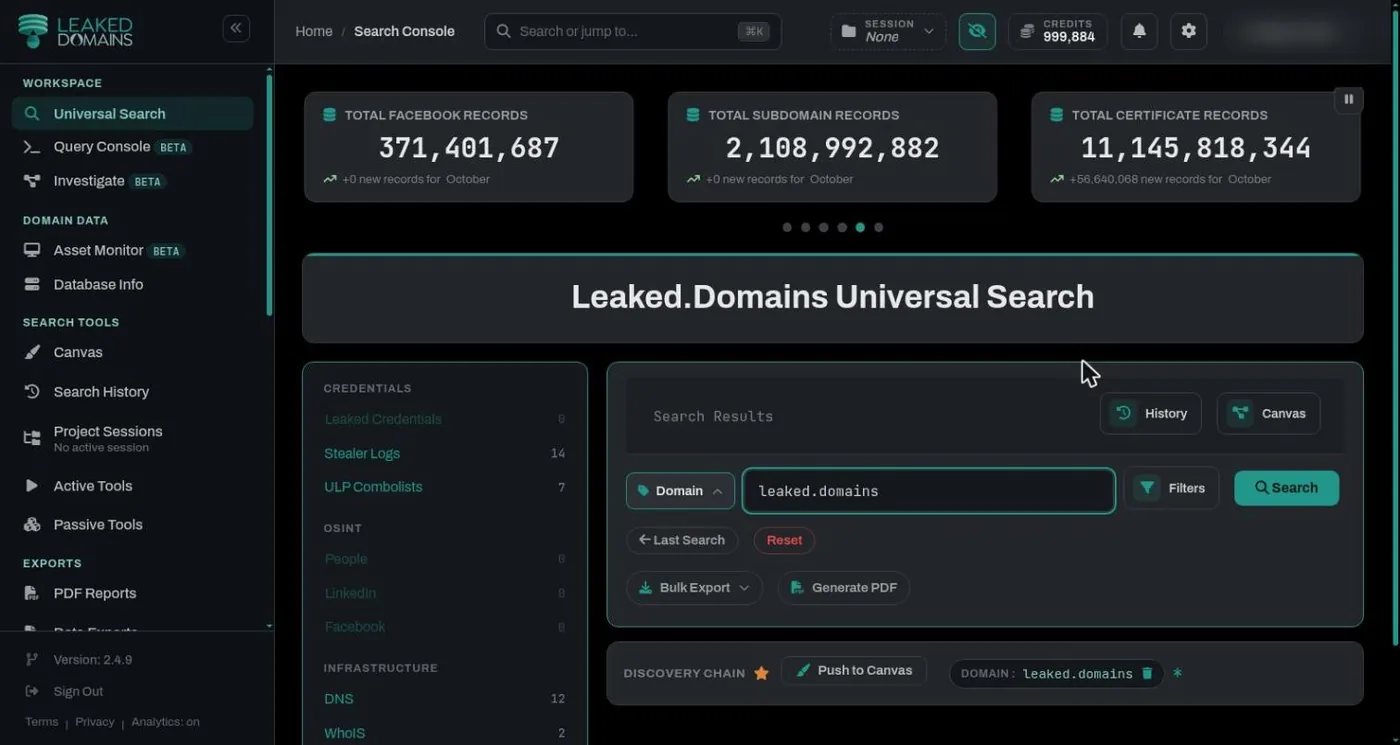The image size is (1400, 745).
Task: Open the Session dropdown
Action: (888, 31)
